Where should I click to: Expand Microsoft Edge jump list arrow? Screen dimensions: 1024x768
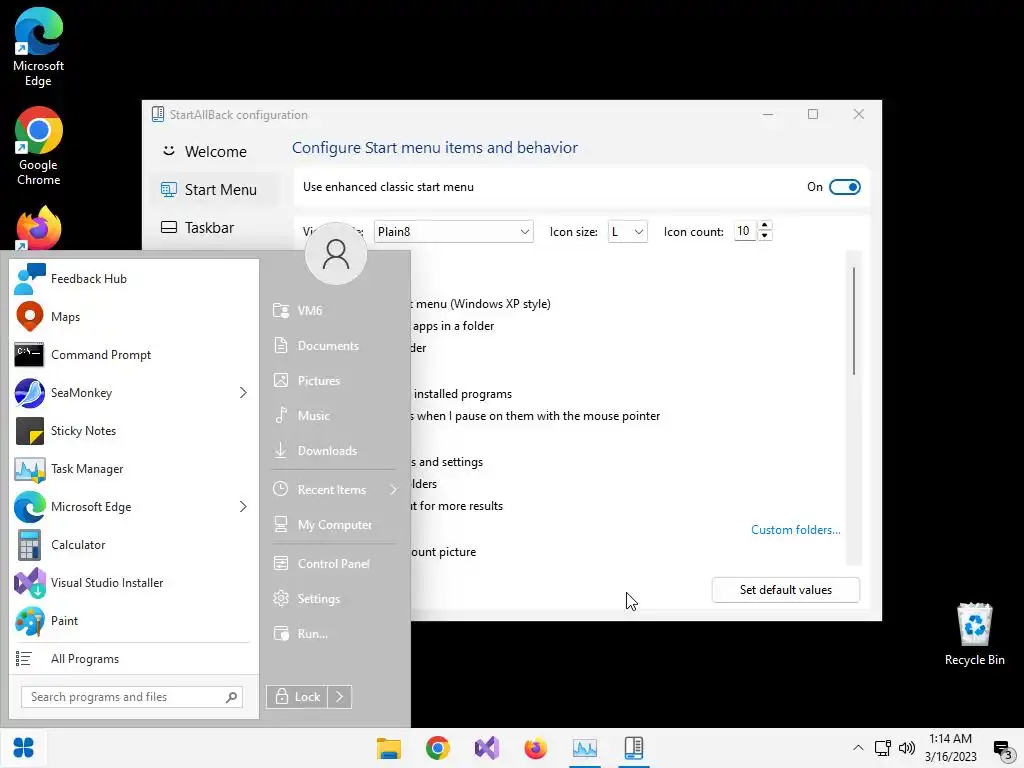(243, 507)
